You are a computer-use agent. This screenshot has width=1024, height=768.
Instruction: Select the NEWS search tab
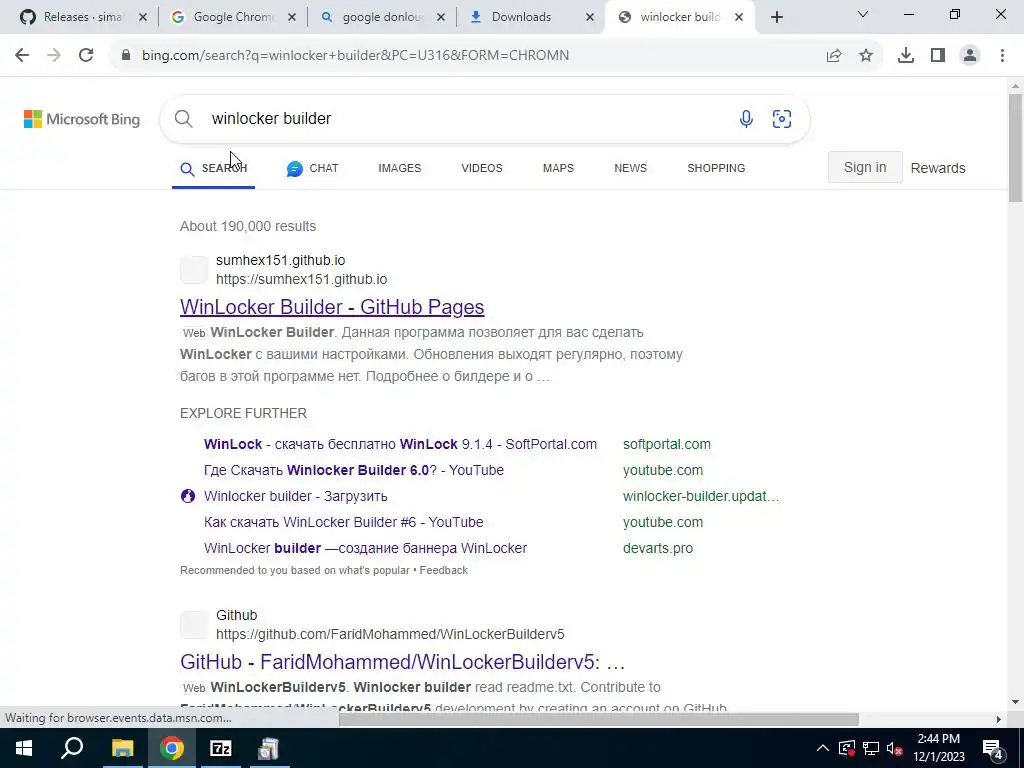pyautogui.click(x=630, y=168)
